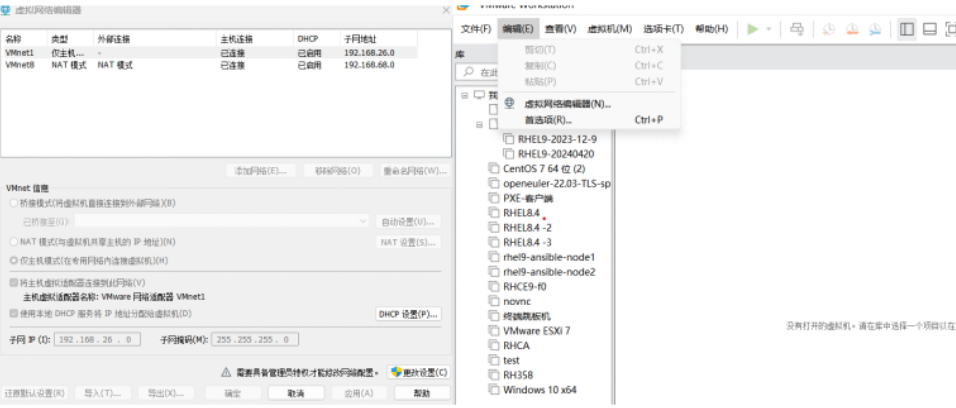Select NAT 模式 radio button
Viewport: 956px width, 408px height.
(14, 242)
